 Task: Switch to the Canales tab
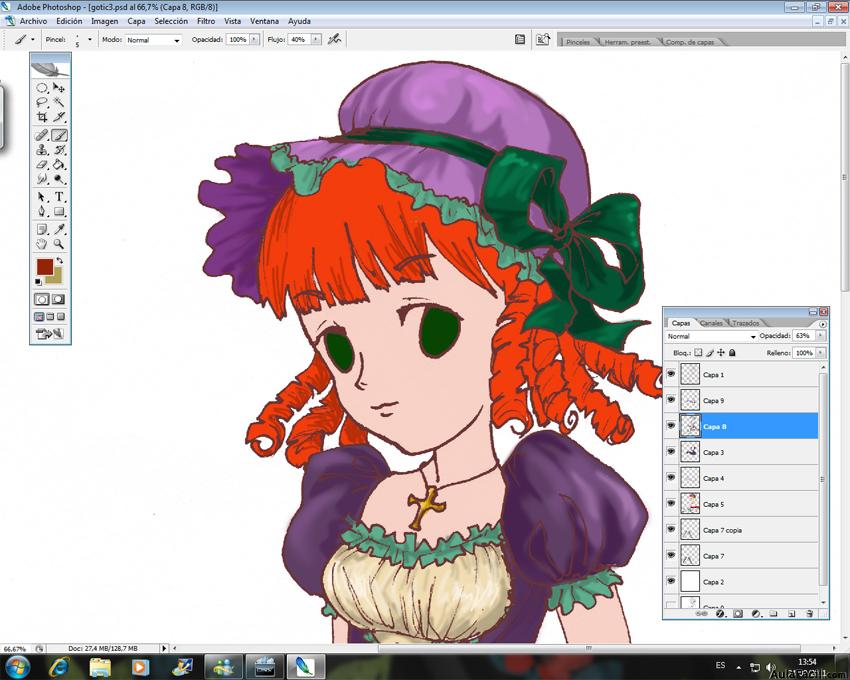coord(711,323)
